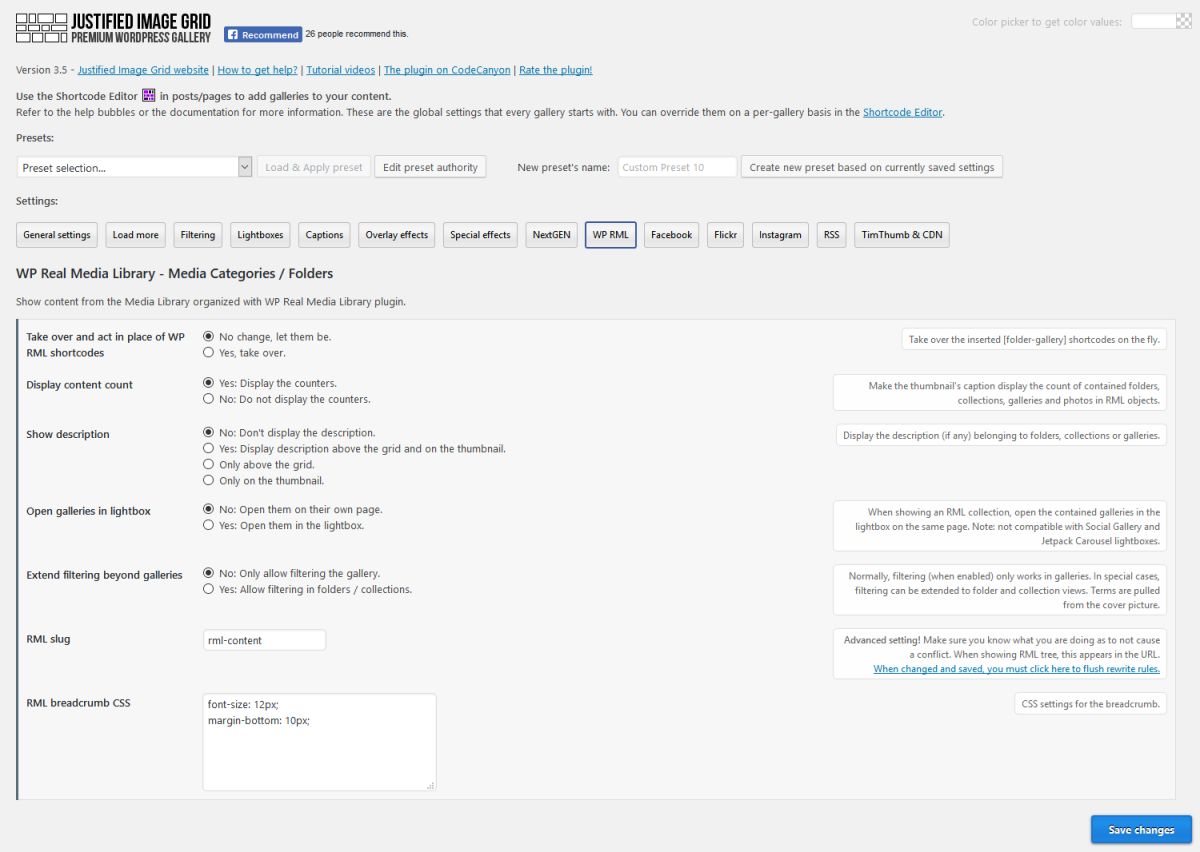This screenshot has width=1200, height=852.
Task: Select 'Yes: Allow filtering in folders / collections'
Action: 208,589
